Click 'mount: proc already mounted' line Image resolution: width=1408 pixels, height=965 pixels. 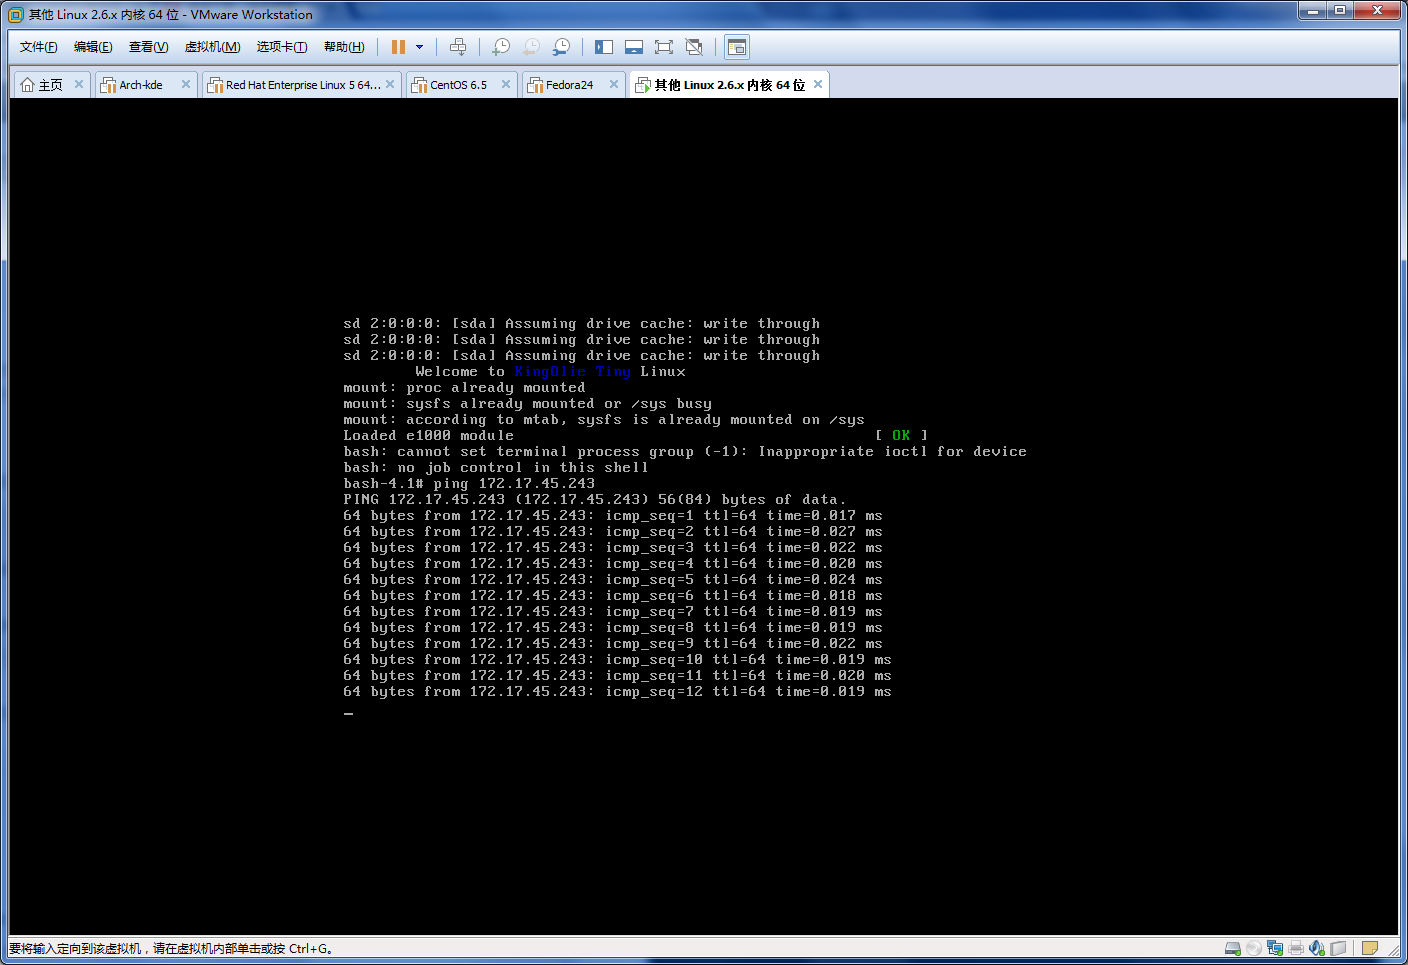tap(464, 388)
